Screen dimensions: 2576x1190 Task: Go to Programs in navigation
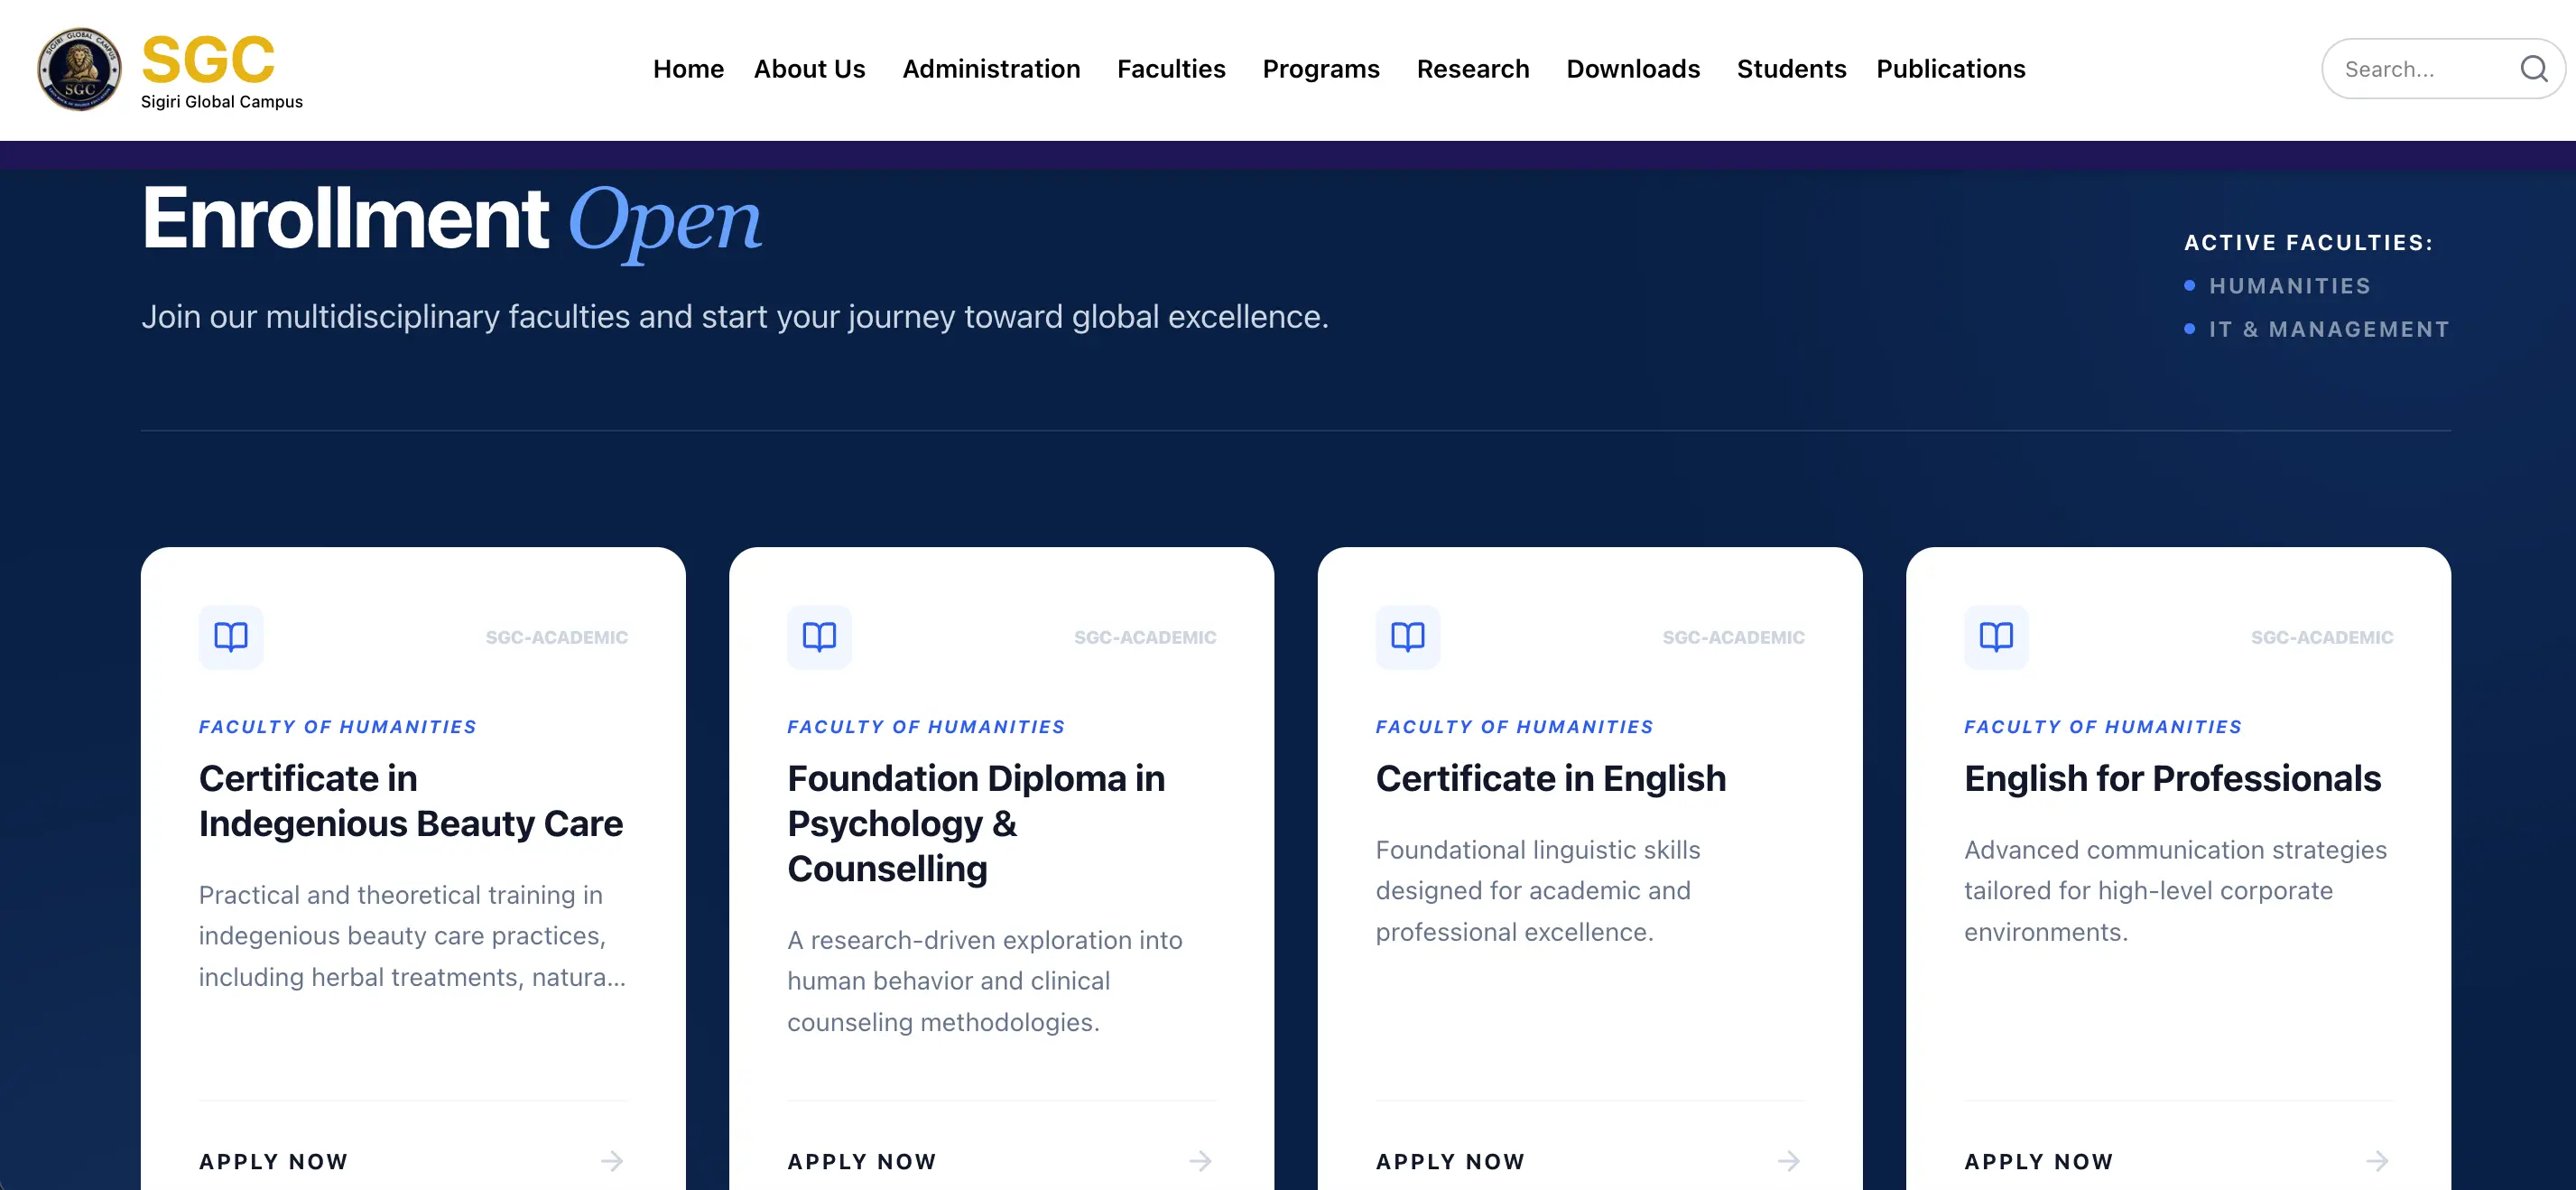[x=1320, y=69]
